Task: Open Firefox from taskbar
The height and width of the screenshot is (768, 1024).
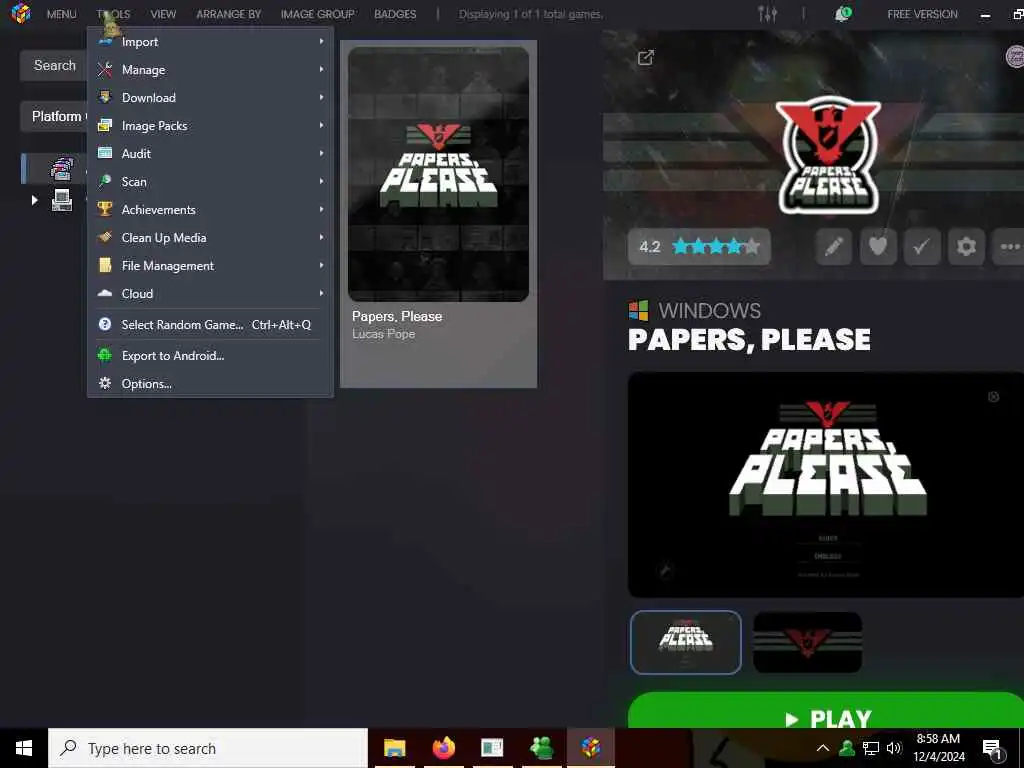Action: point(443,748)
